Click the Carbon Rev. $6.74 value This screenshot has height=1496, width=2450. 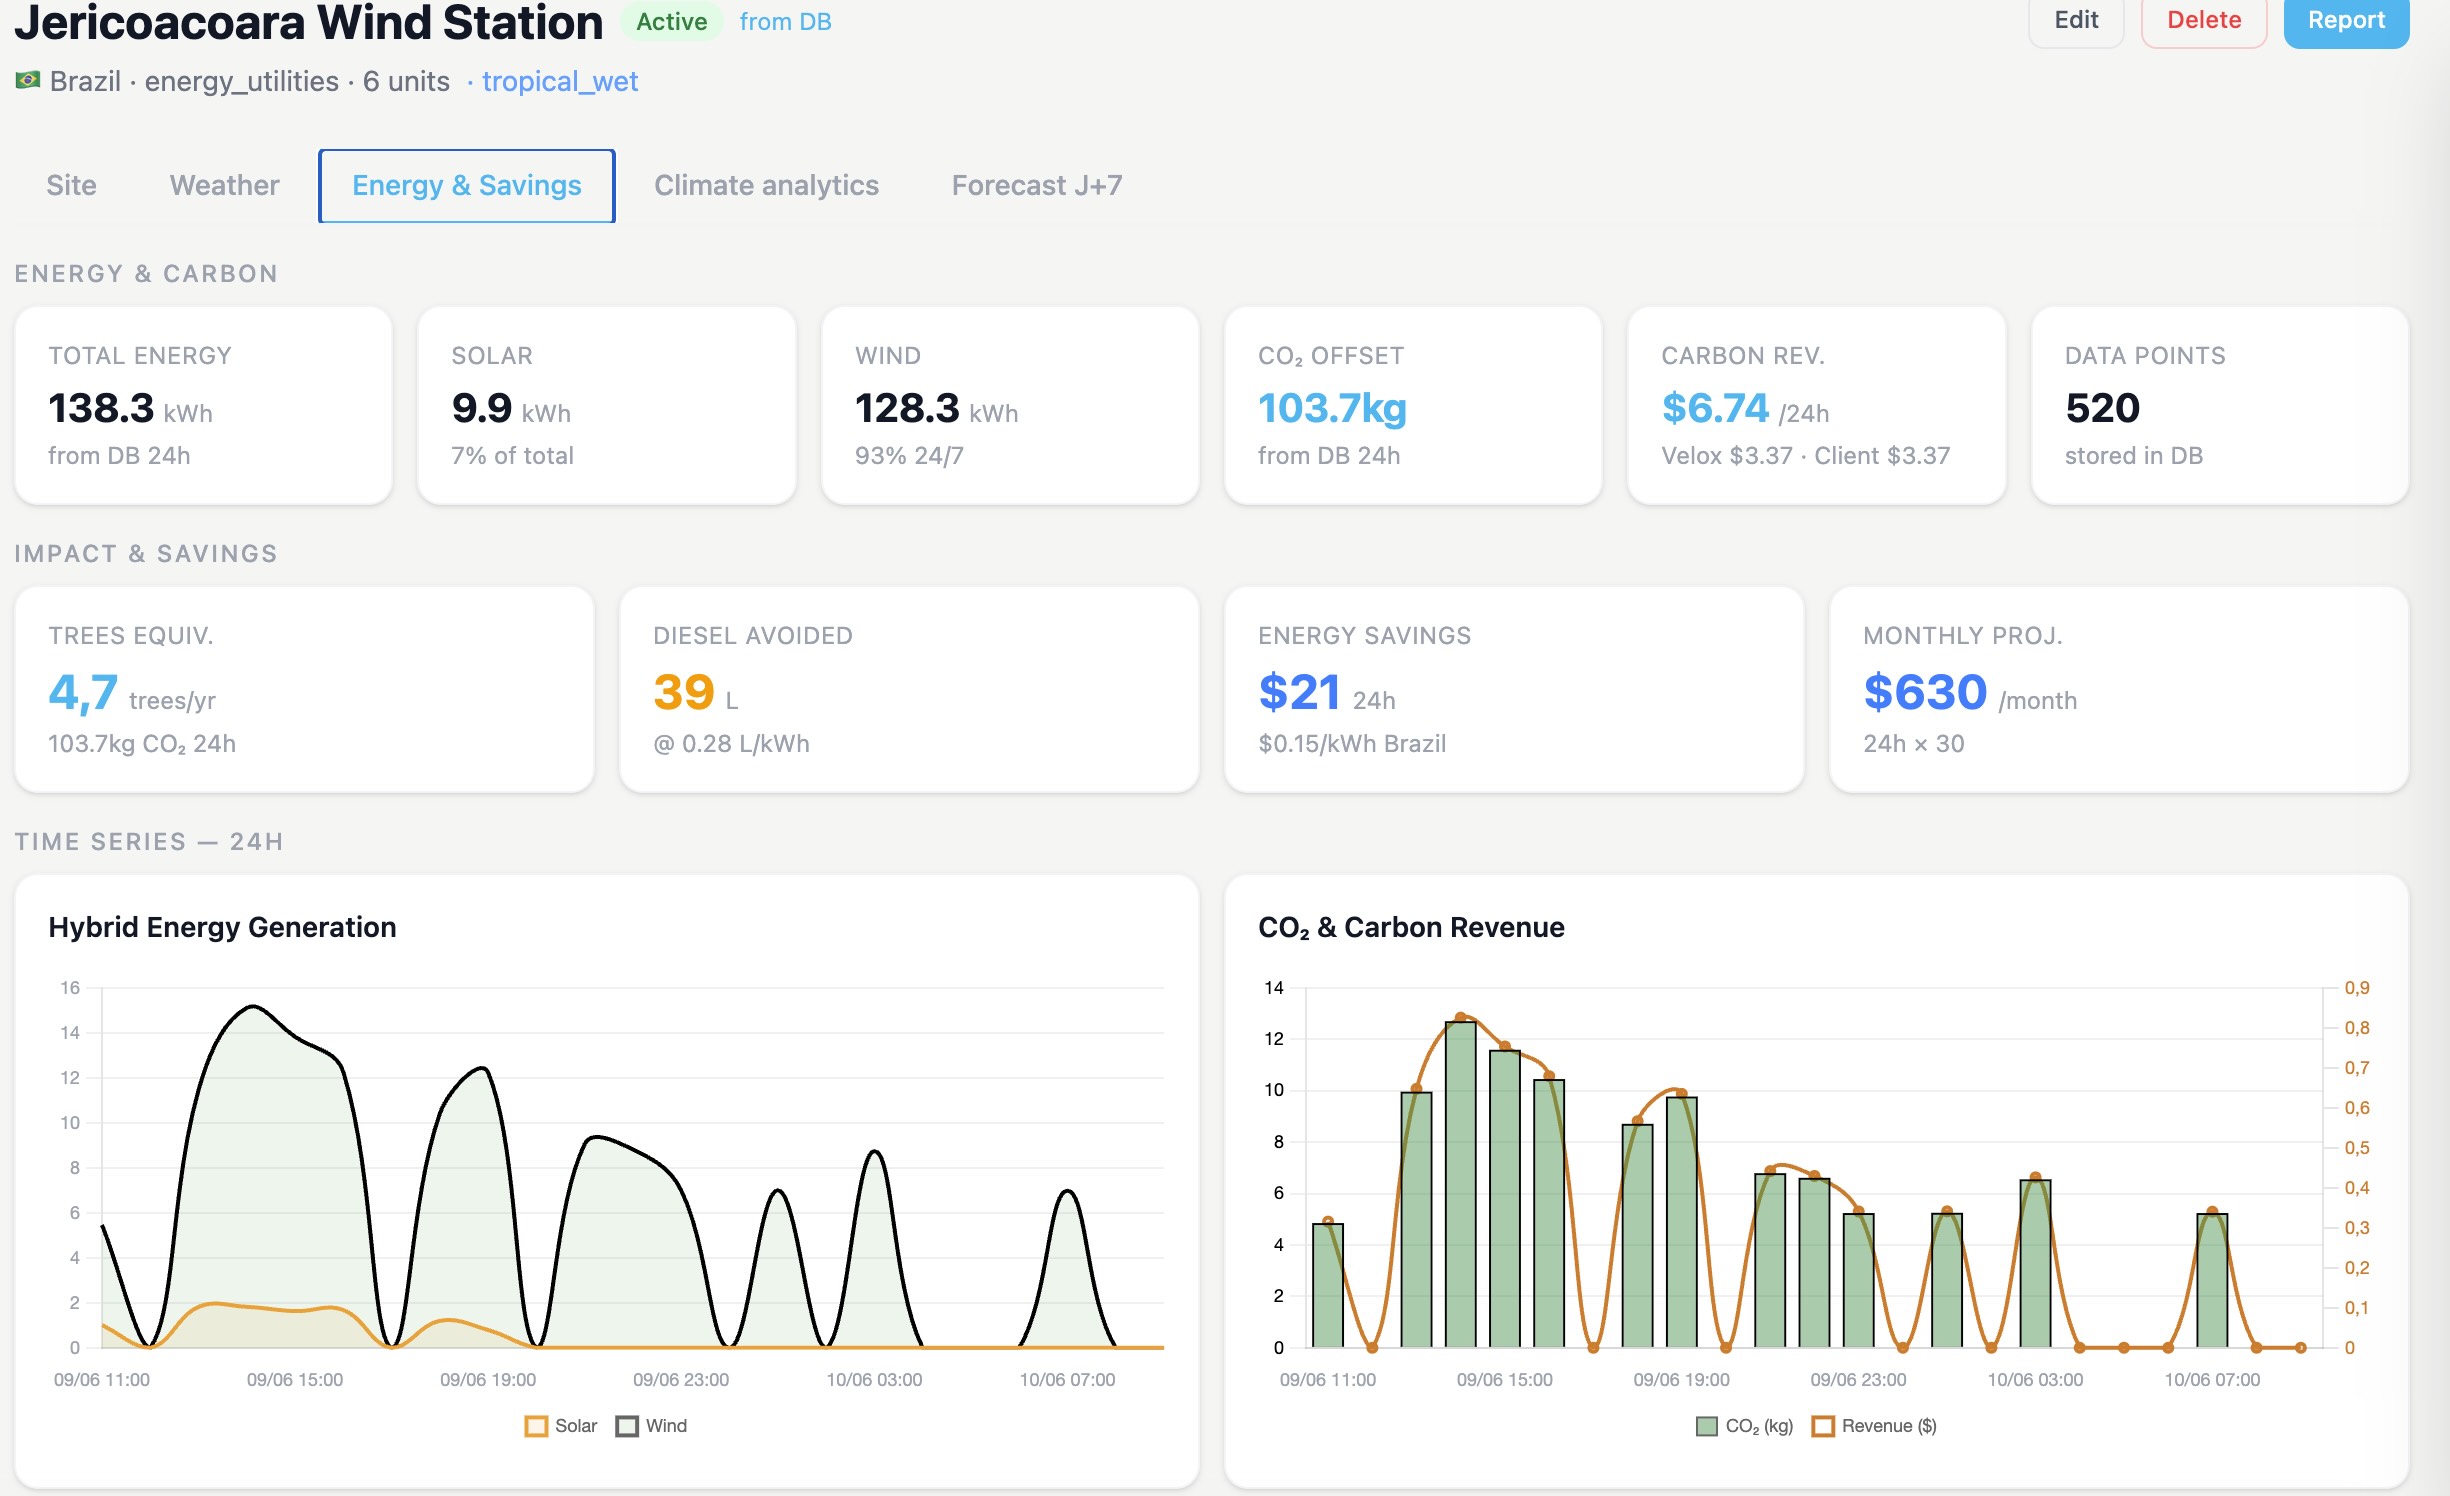[1715, 408]
